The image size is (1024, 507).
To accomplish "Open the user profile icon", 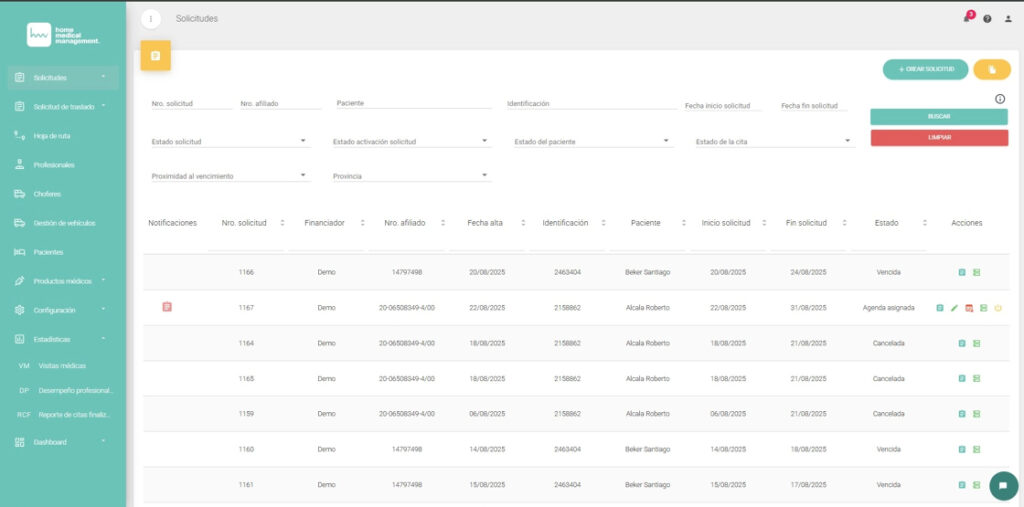I will 1008,19.
